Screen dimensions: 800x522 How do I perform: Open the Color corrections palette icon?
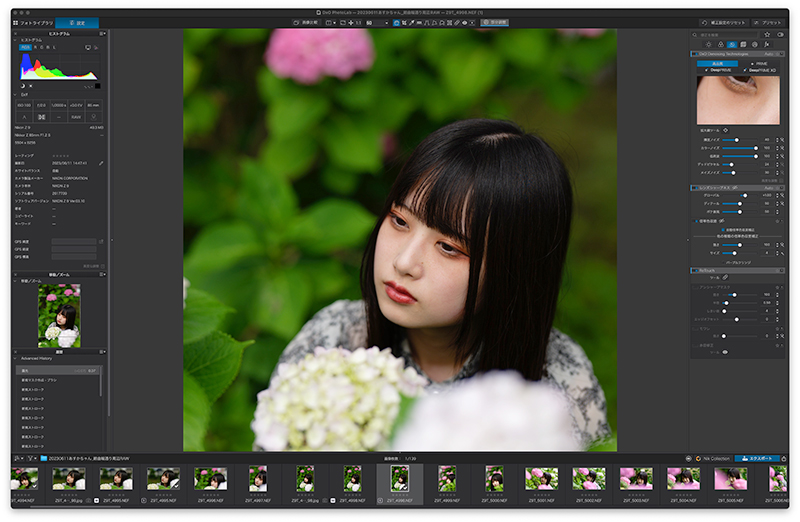pos(720,44)
